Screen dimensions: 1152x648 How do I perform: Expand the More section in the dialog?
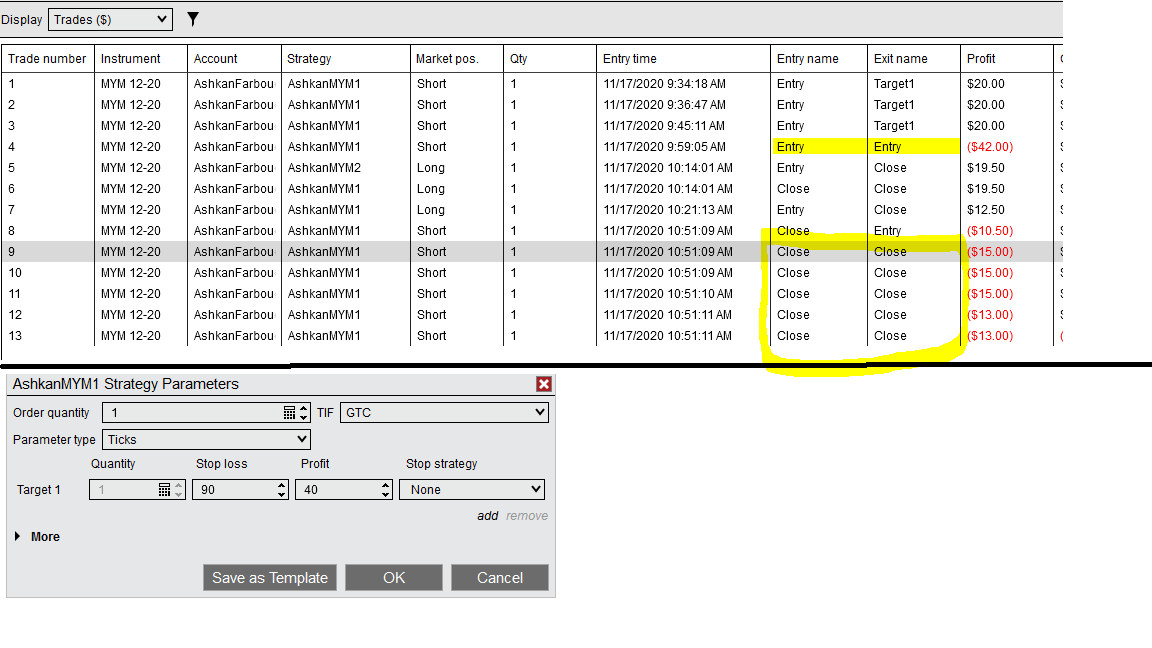point(37,536)
